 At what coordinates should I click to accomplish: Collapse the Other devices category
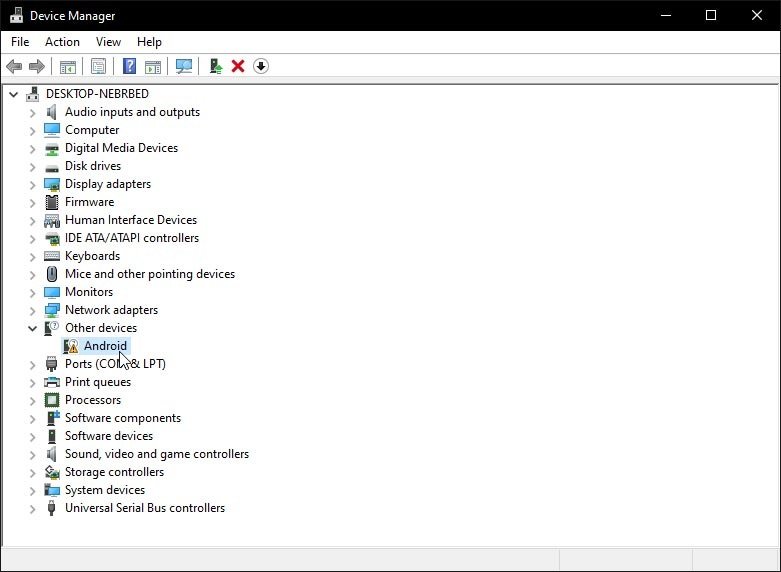[32, 328]
